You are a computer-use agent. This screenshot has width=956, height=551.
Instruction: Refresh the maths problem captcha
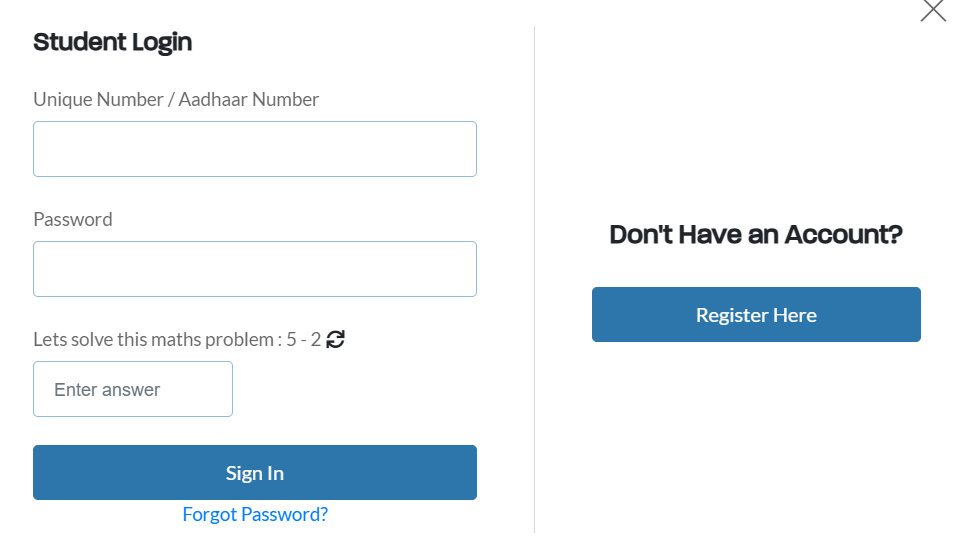click(x=335, y=339)
